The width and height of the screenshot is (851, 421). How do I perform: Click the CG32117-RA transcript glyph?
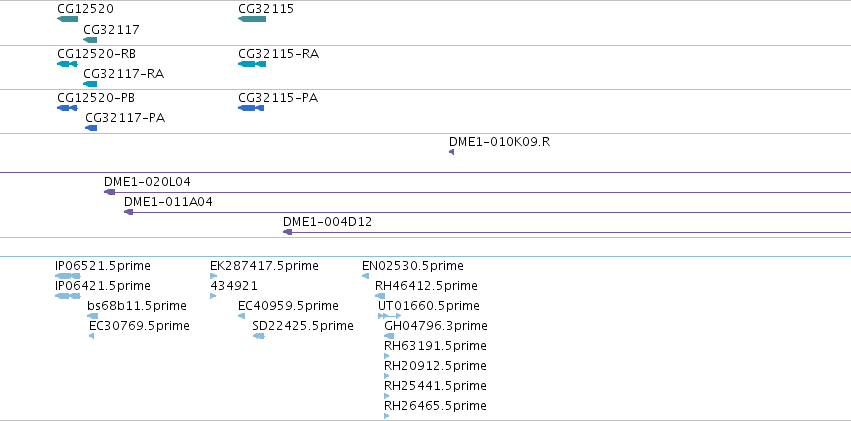pyautogui.click(x=90, y=84)
